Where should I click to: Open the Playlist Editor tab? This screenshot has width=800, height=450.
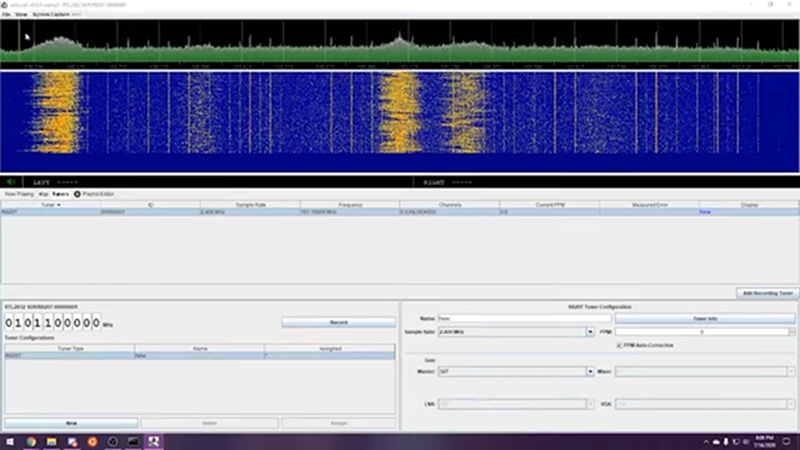[x=96, y=193]
